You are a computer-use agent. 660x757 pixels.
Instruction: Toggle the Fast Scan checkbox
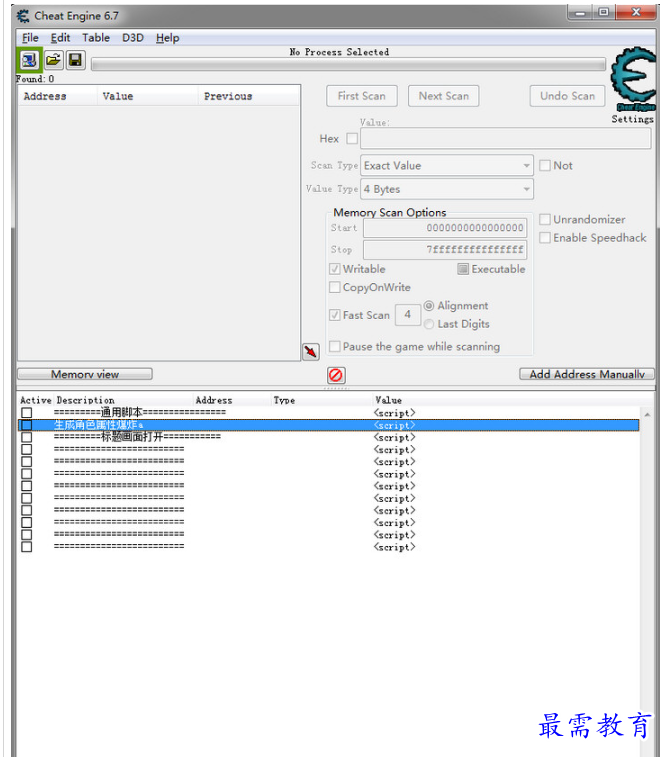pyautogui.click(x=334, y=315)
